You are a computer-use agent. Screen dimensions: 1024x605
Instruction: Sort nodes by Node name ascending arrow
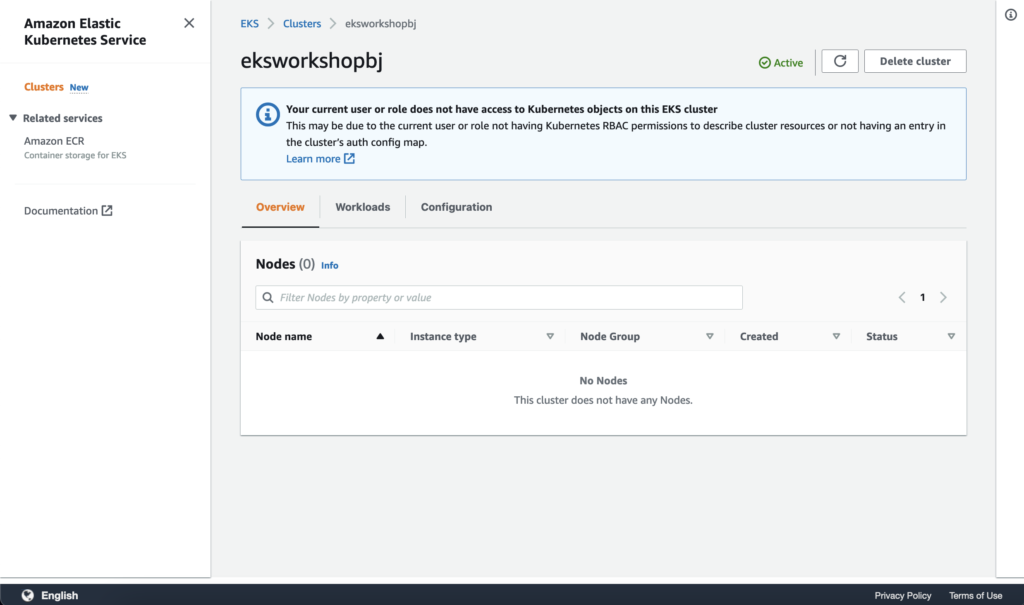(x=380, y=336)
